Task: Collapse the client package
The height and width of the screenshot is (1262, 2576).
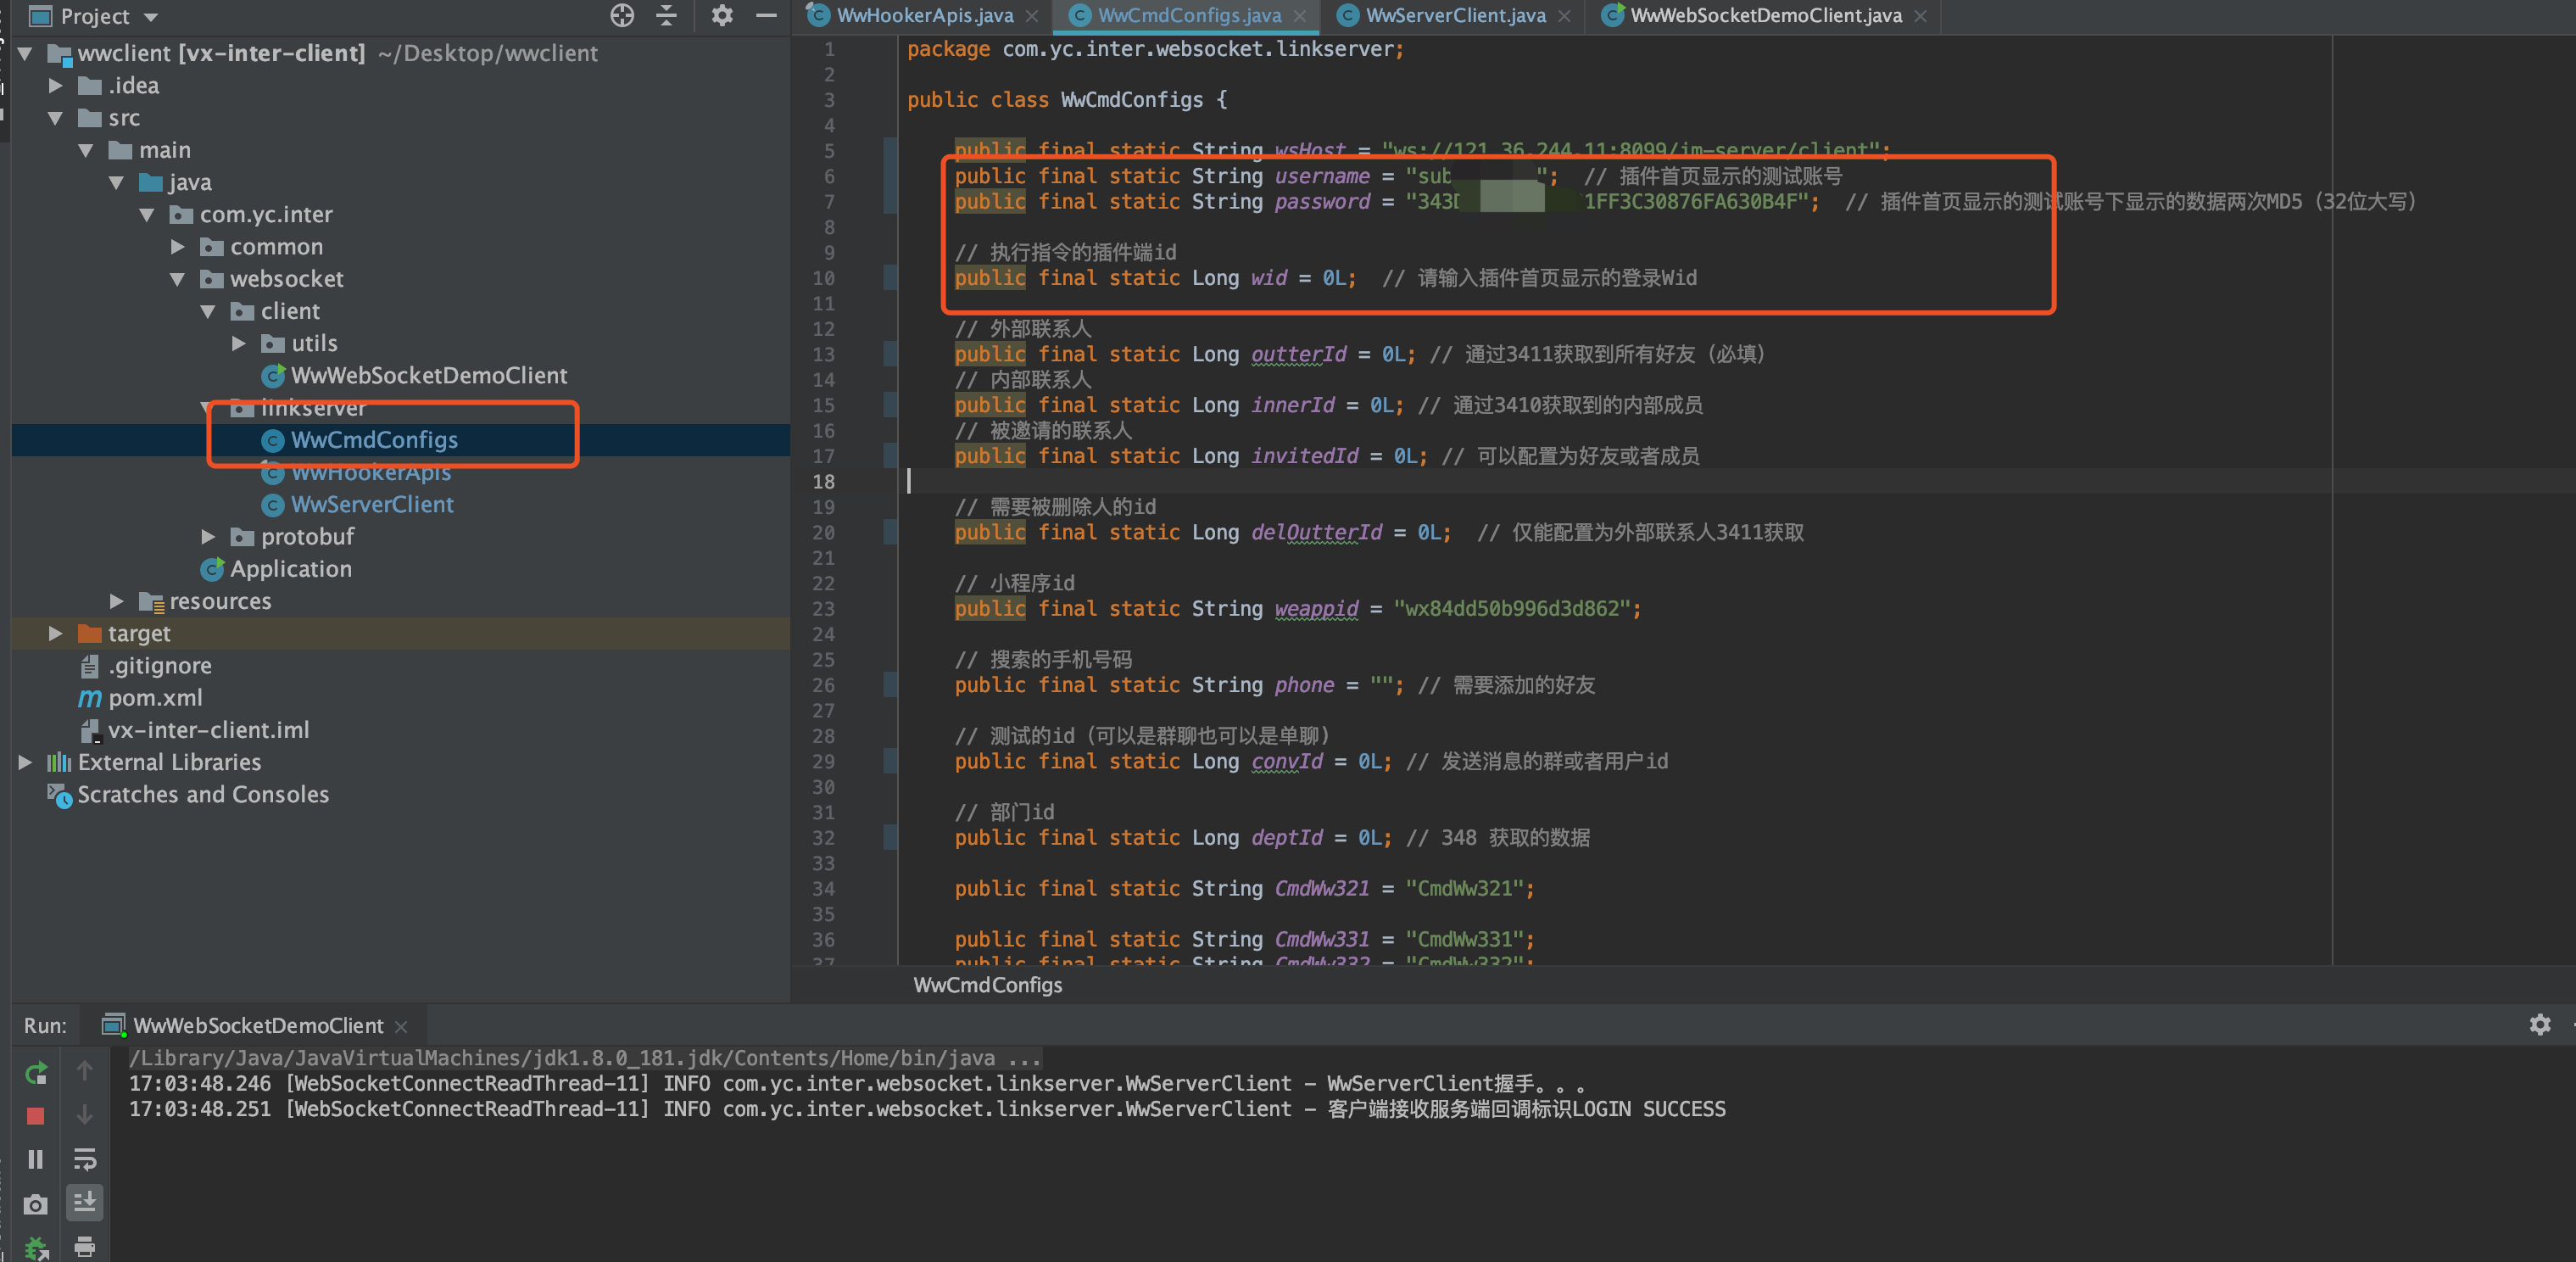Action: (x=209, y=311)
